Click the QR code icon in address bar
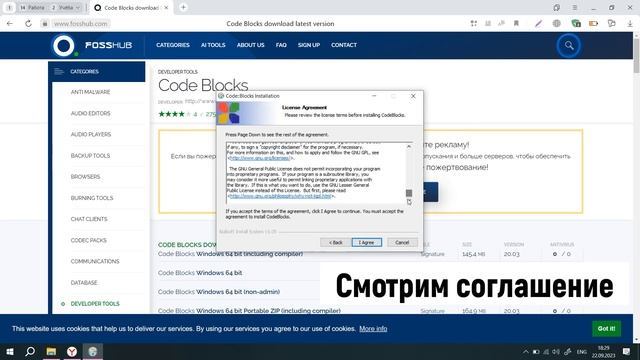640x360 pixels. (x=473, y=24)
